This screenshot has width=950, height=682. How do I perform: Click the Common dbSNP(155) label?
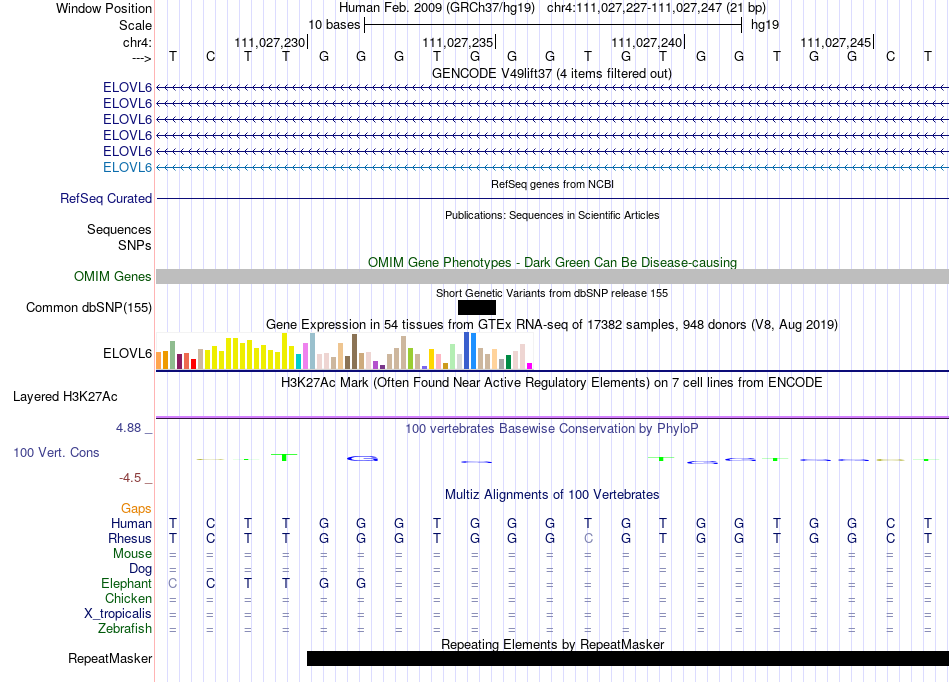[88, 308]
